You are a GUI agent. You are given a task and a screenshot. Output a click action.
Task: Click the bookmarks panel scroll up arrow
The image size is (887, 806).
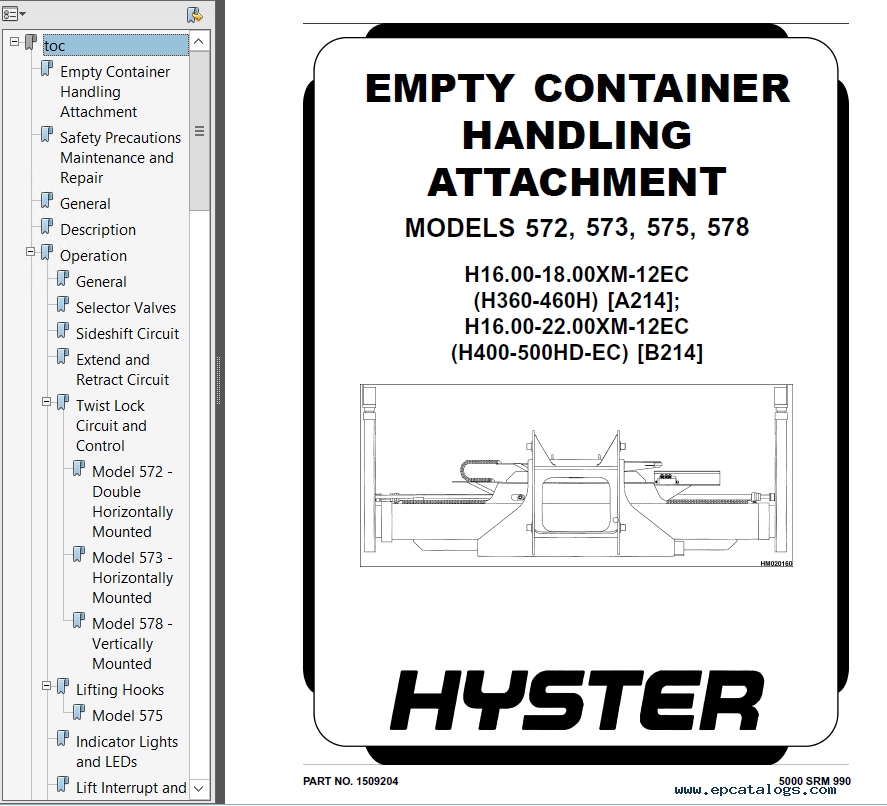[199, 41]
